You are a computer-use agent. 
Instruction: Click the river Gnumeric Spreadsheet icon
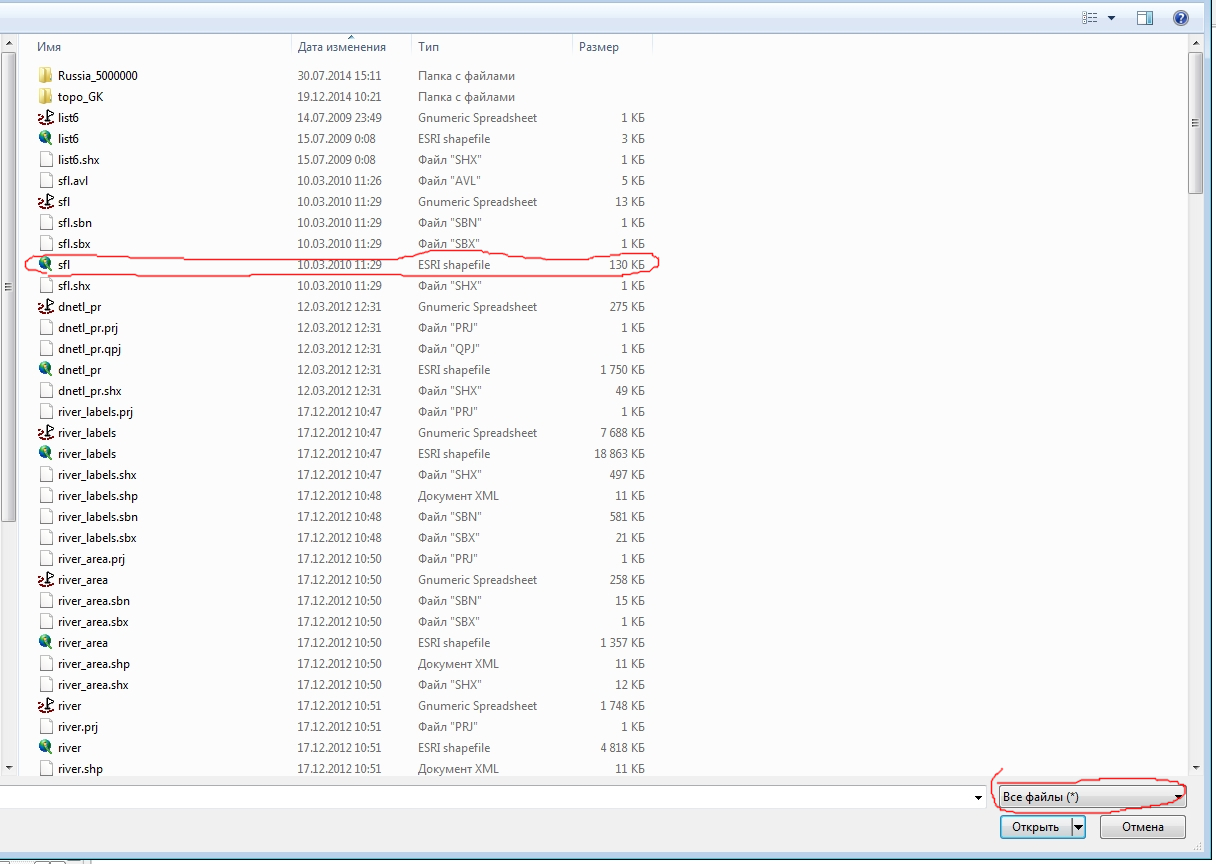tap(45, 706)
